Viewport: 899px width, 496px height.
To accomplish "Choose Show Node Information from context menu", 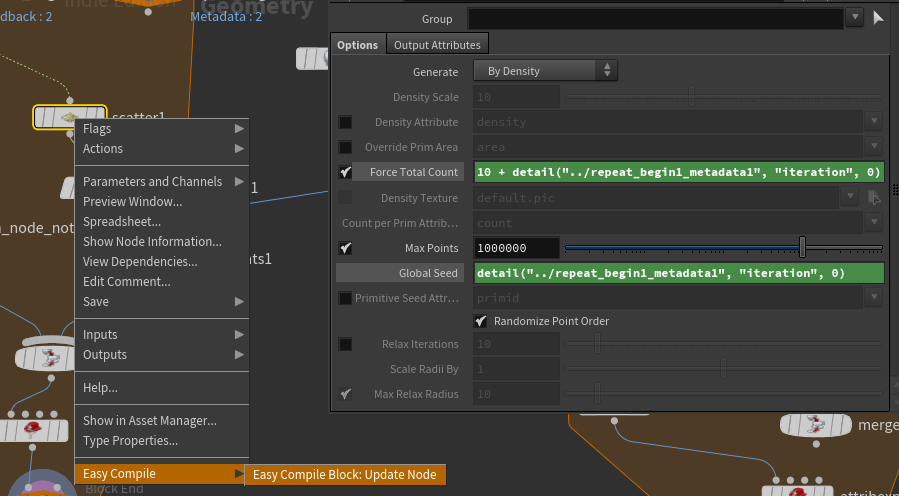I will (152, 241).
